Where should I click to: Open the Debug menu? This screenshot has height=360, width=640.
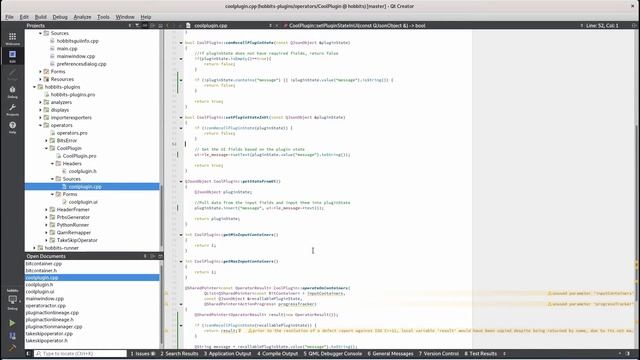point(60,17)
